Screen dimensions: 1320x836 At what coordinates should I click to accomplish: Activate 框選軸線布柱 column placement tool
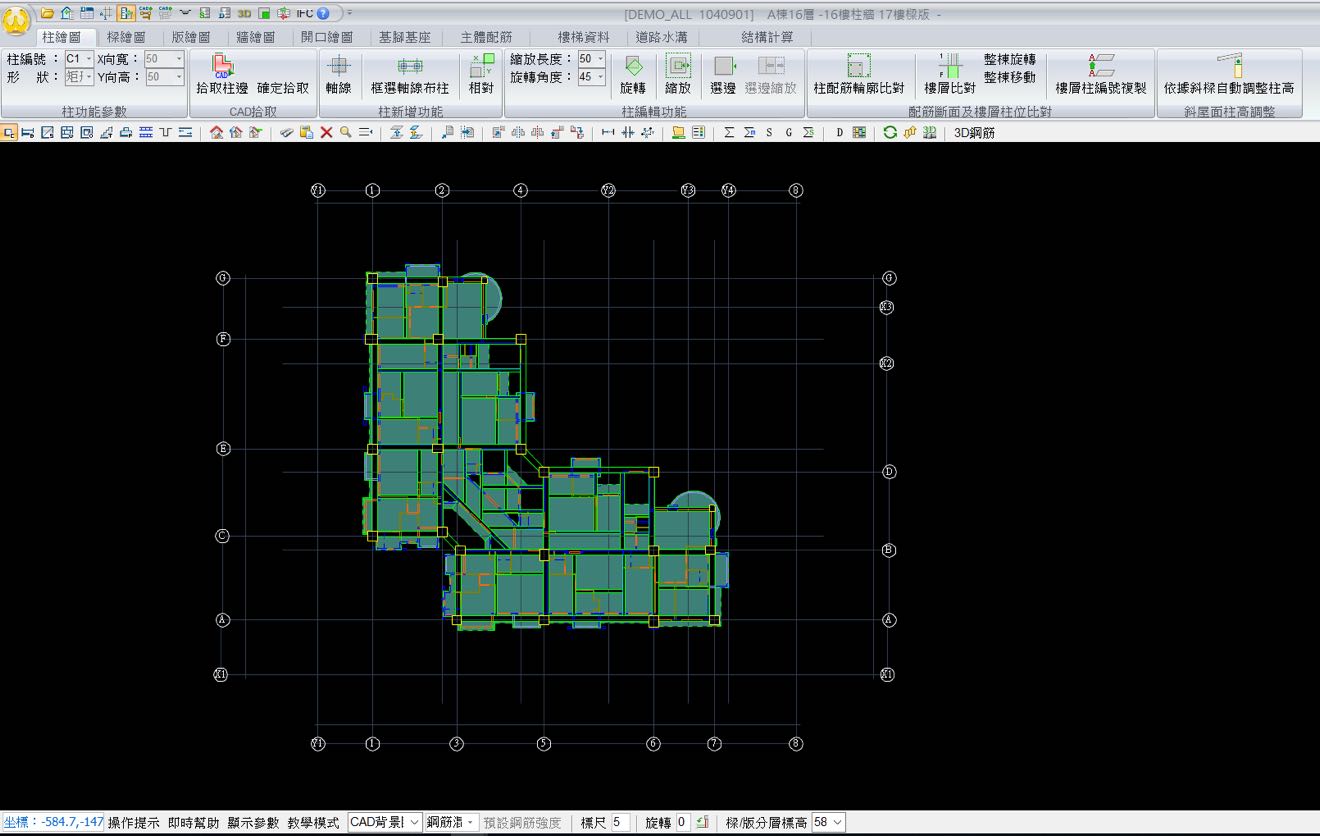tap(409, 67)
